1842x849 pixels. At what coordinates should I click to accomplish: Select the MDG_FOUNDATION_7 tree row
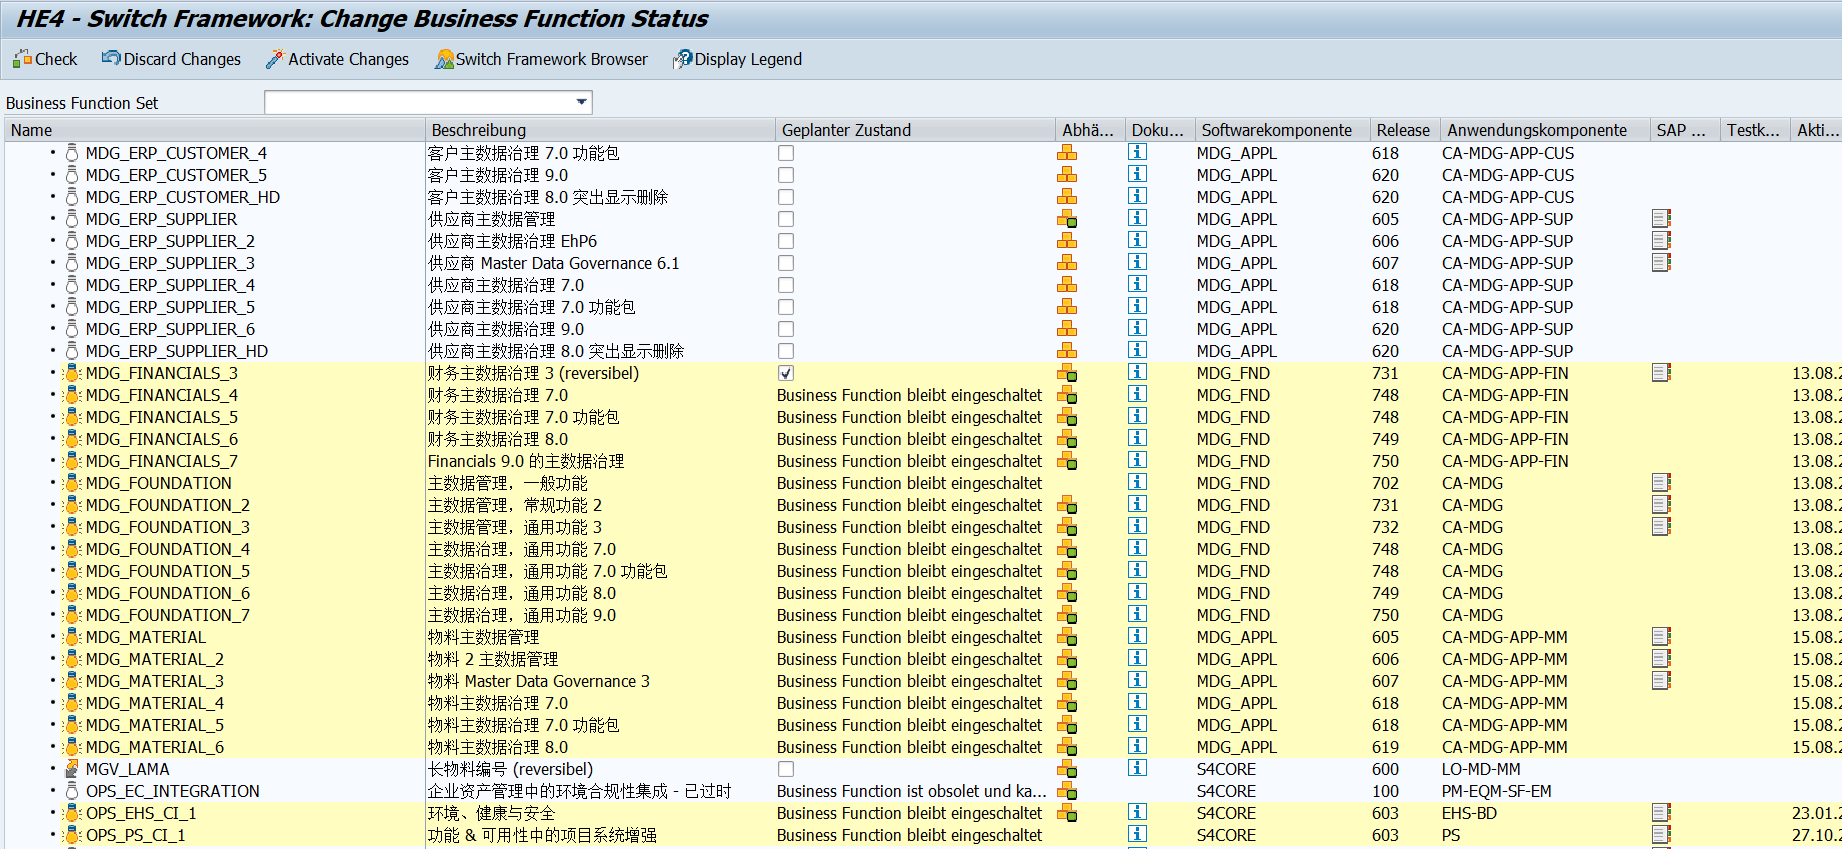[168, 615]
